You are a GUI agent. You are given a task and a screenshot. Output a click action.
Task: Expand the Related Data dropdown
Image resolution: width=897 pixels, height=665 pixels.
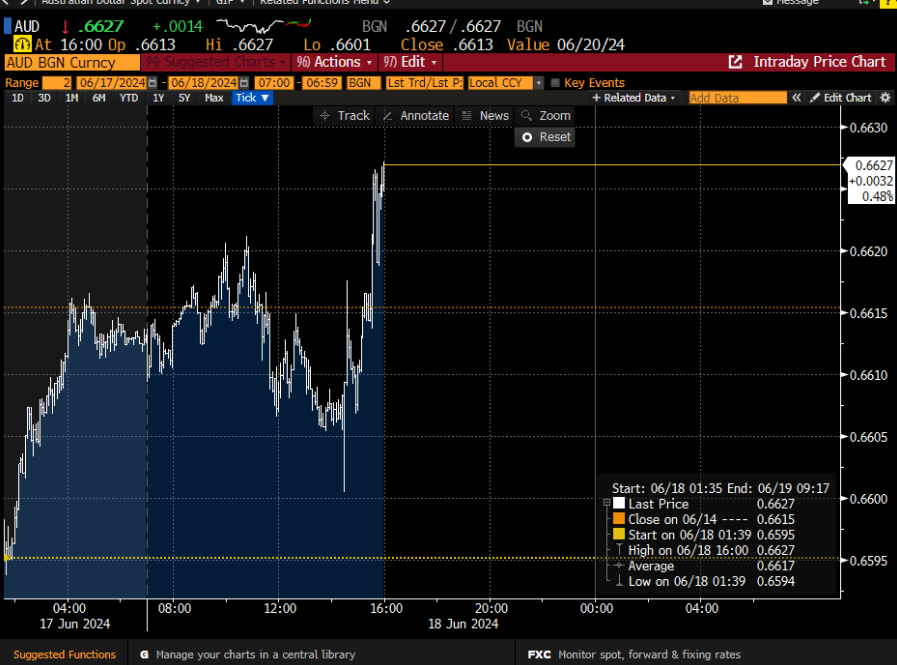635,98
